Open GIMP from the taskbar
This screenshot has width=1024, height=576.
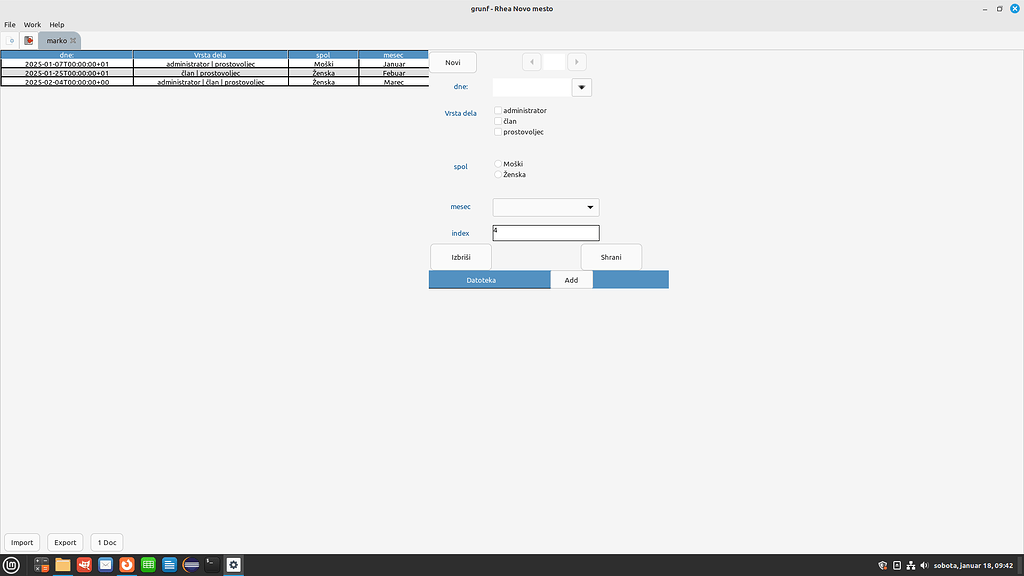click(84, 564)
